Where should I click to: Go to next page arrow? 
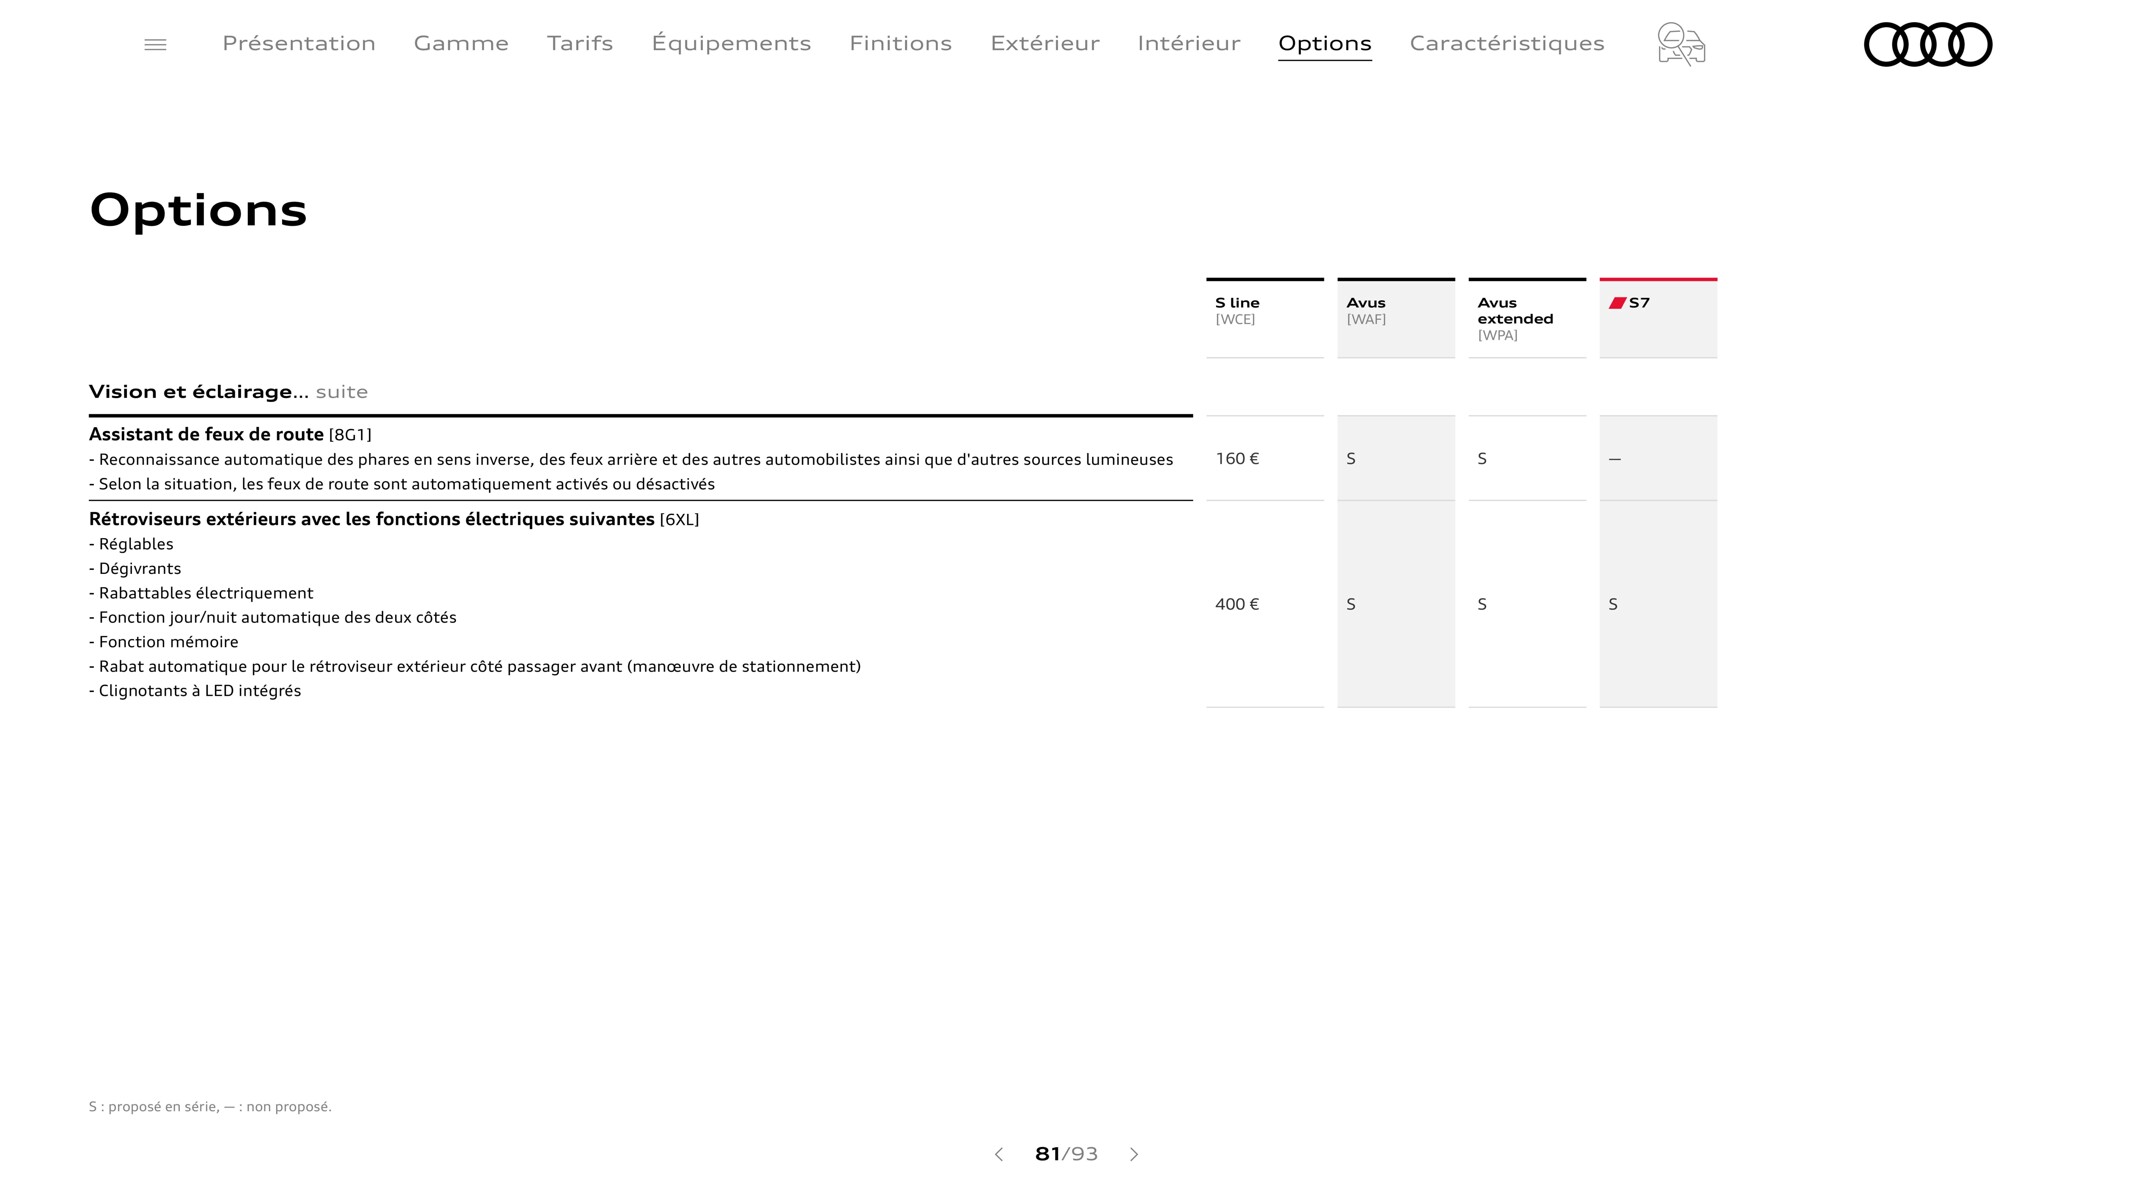coord(1134,1154)
